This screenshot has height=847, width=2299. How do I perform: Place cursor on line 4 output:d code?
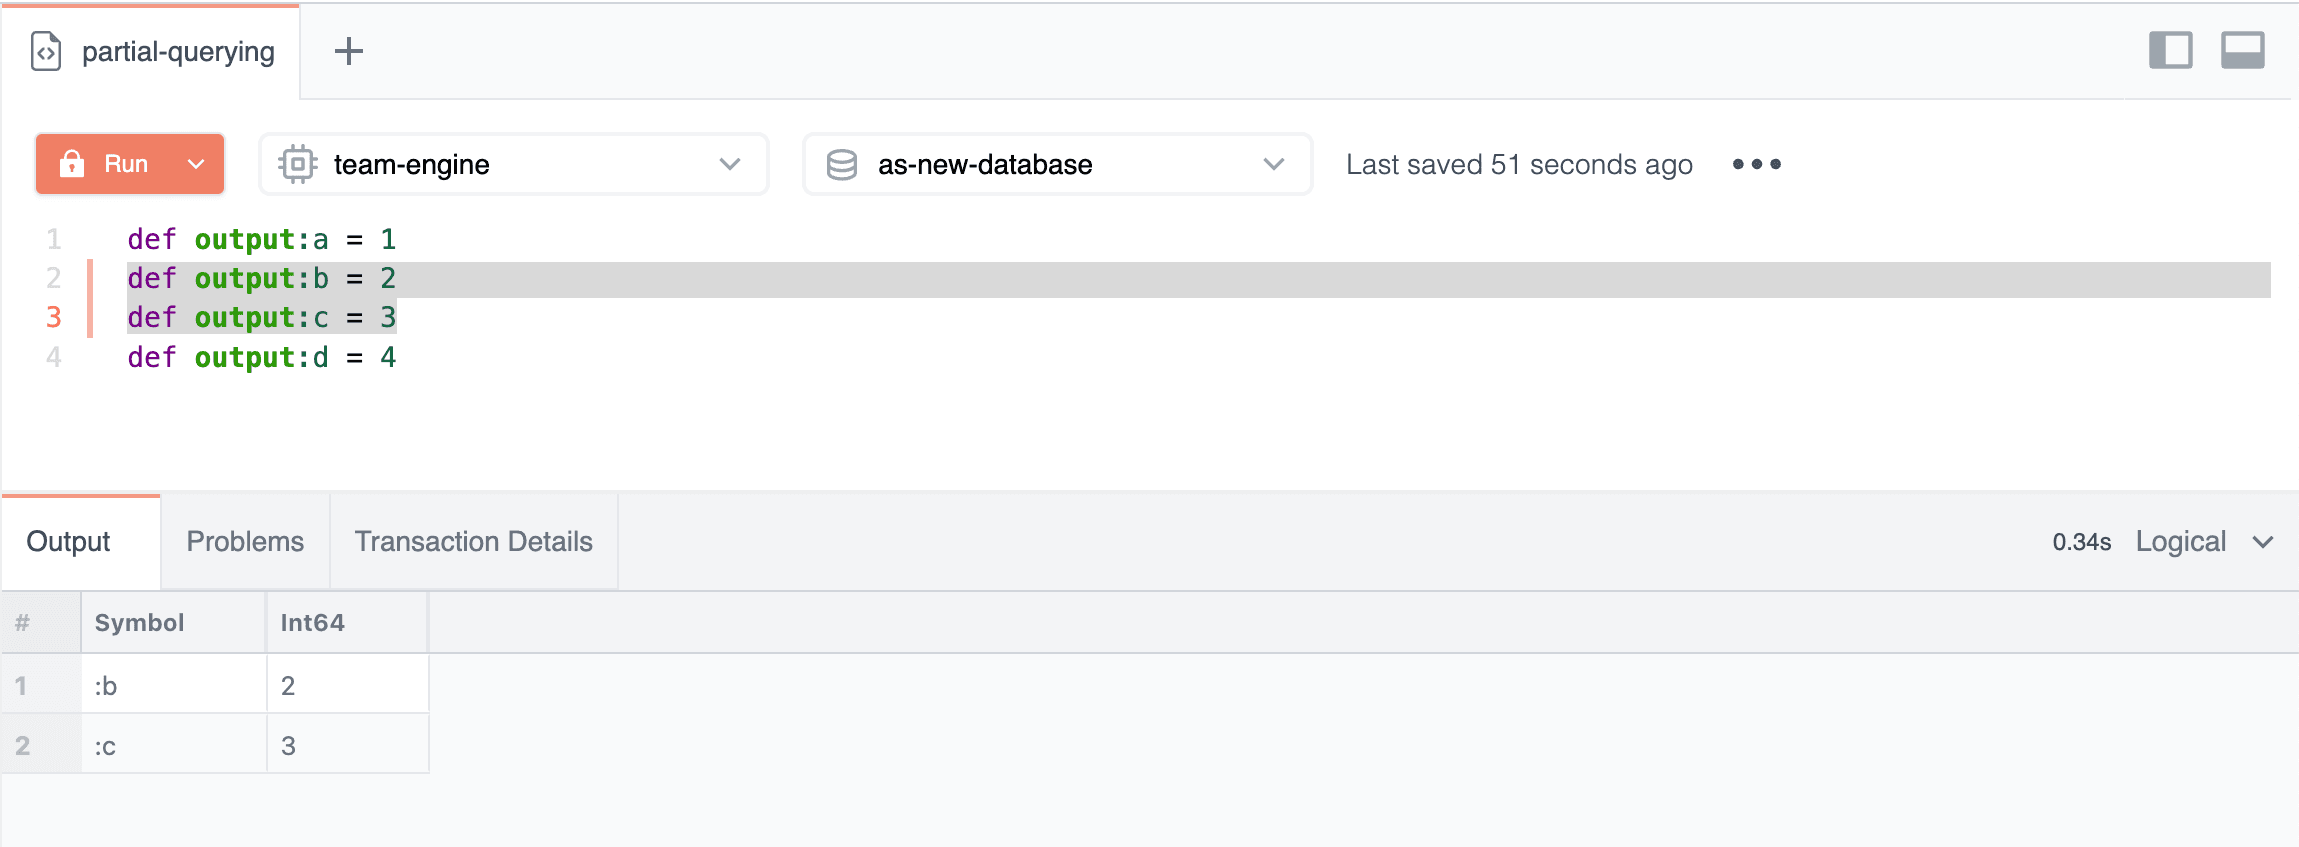(x=261, y=357)
